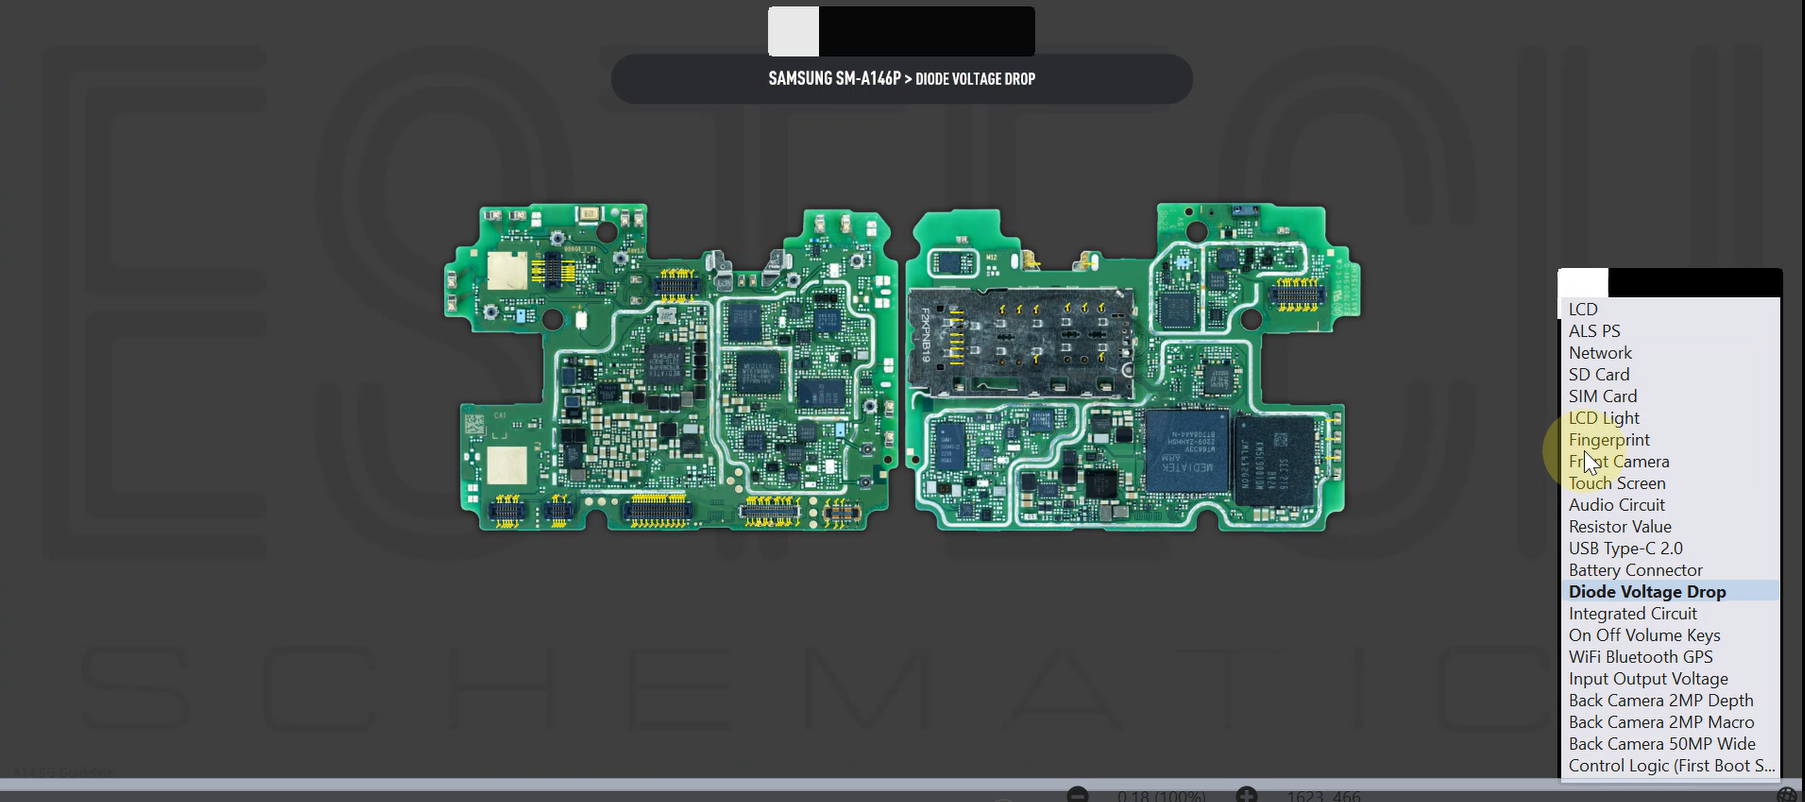
Task: Click the white box in top header bar
Action: (793, 31)
